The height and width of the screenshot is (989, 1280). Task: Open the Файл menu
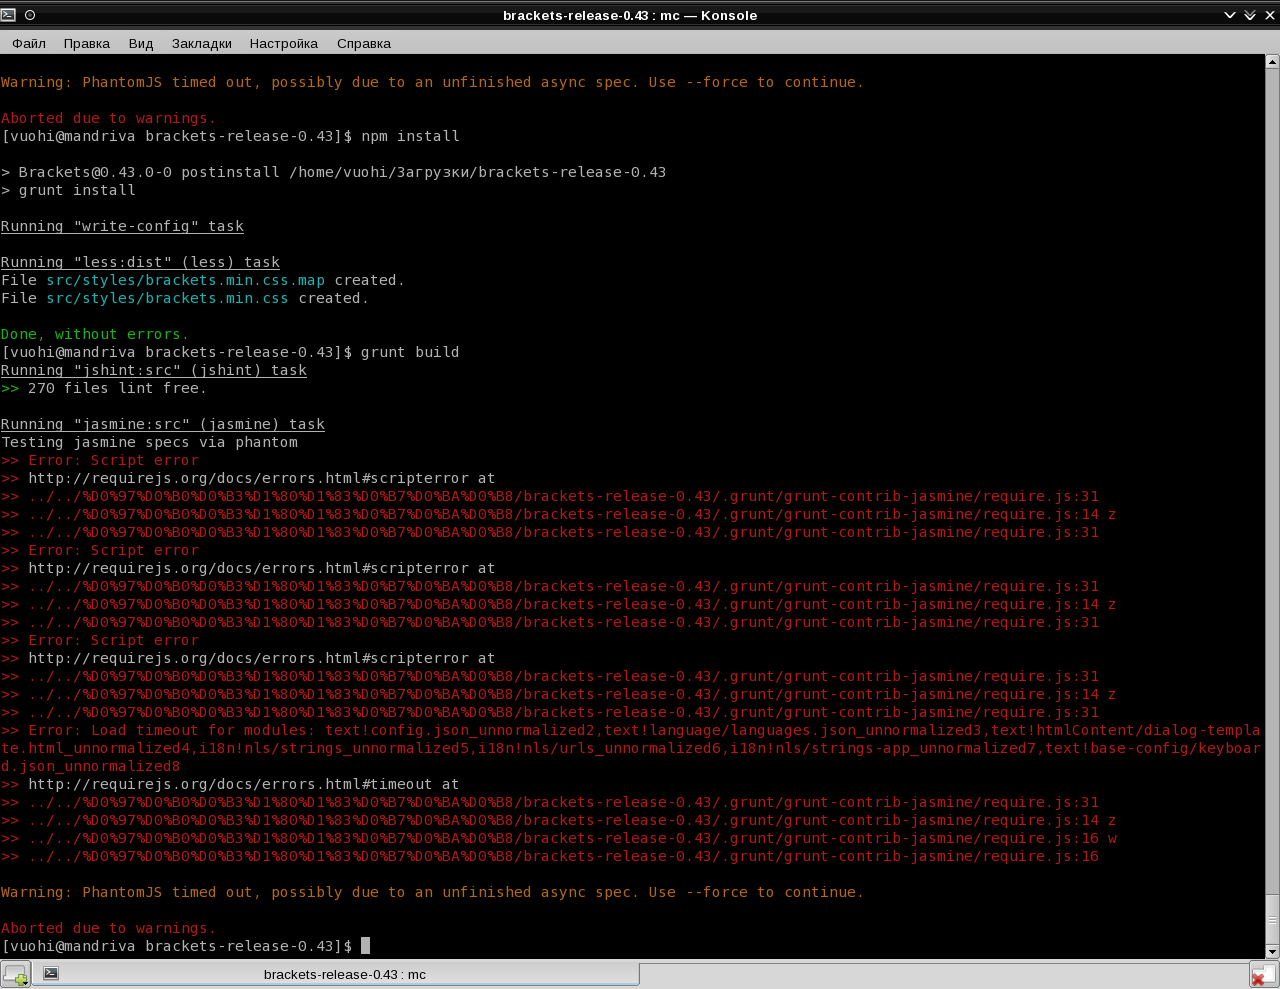coord(29,43)
